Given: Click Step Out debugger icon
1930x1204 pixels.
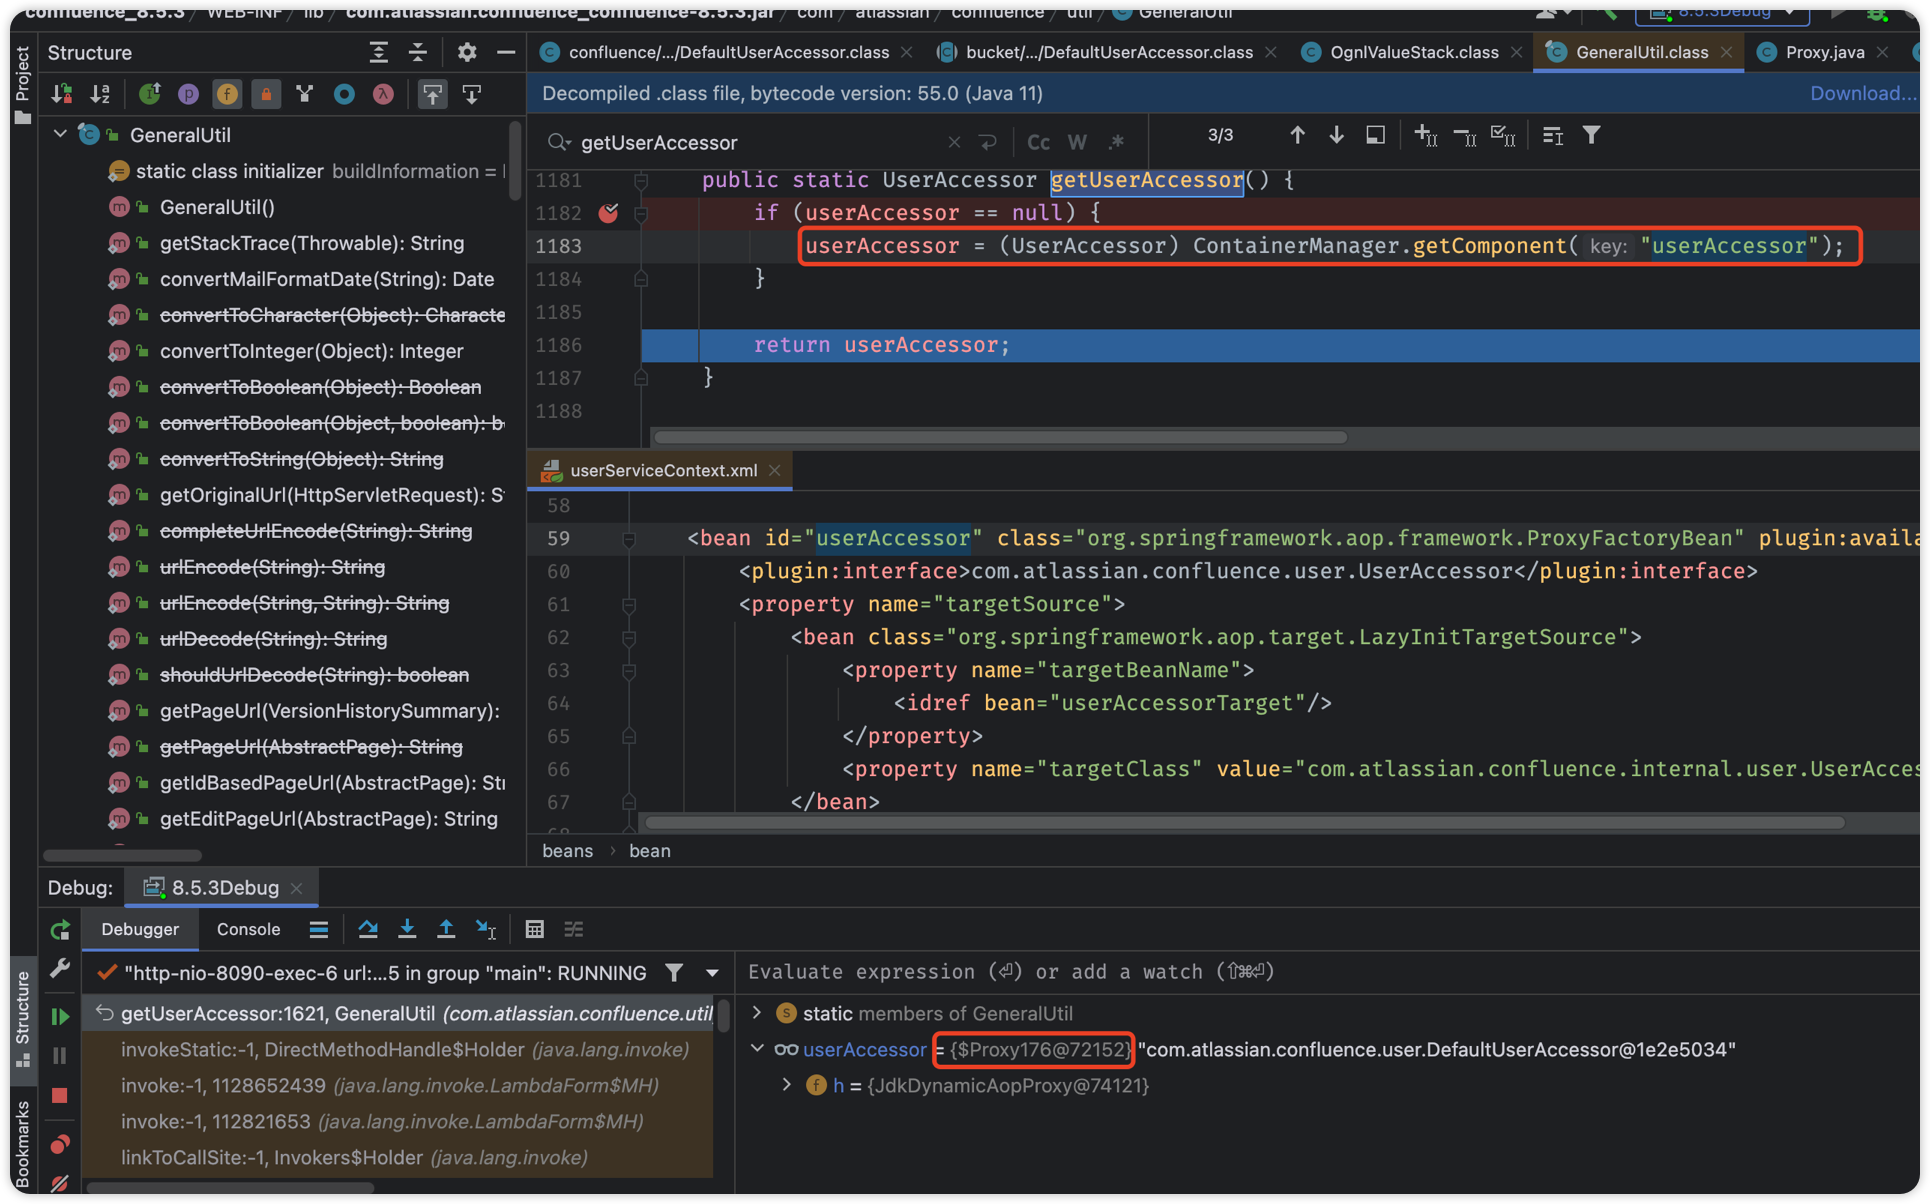Looking at the screenshot, I should (446, 929).
